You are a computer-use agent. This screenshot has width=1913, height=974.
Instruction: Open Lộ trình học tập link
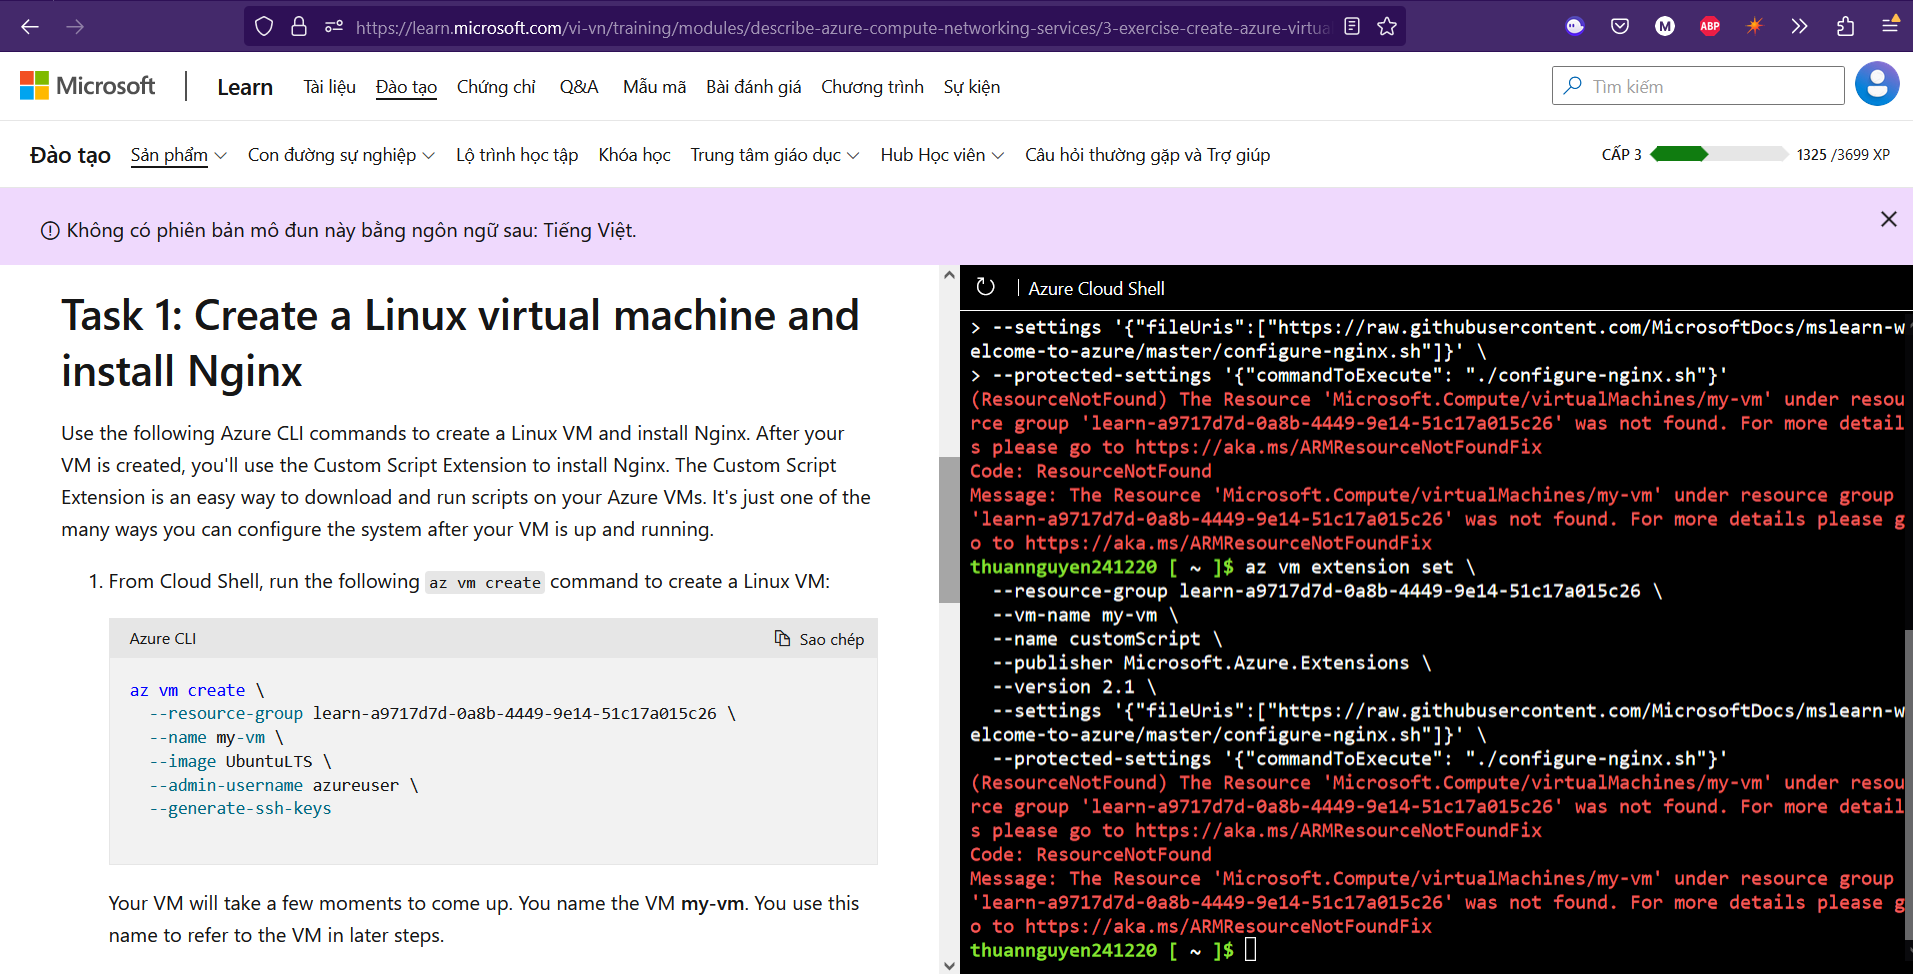[517, 155]
